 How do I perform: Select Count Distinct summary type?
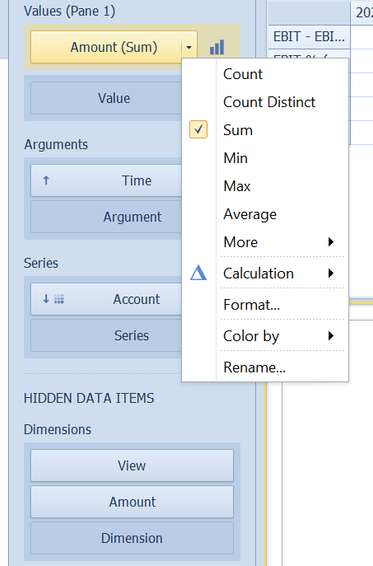pos(265,102)
